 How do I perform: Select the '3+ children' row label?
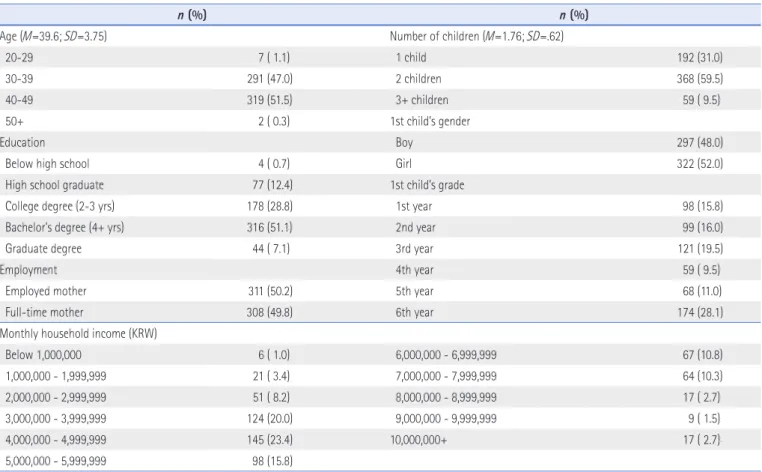[422, 100]
